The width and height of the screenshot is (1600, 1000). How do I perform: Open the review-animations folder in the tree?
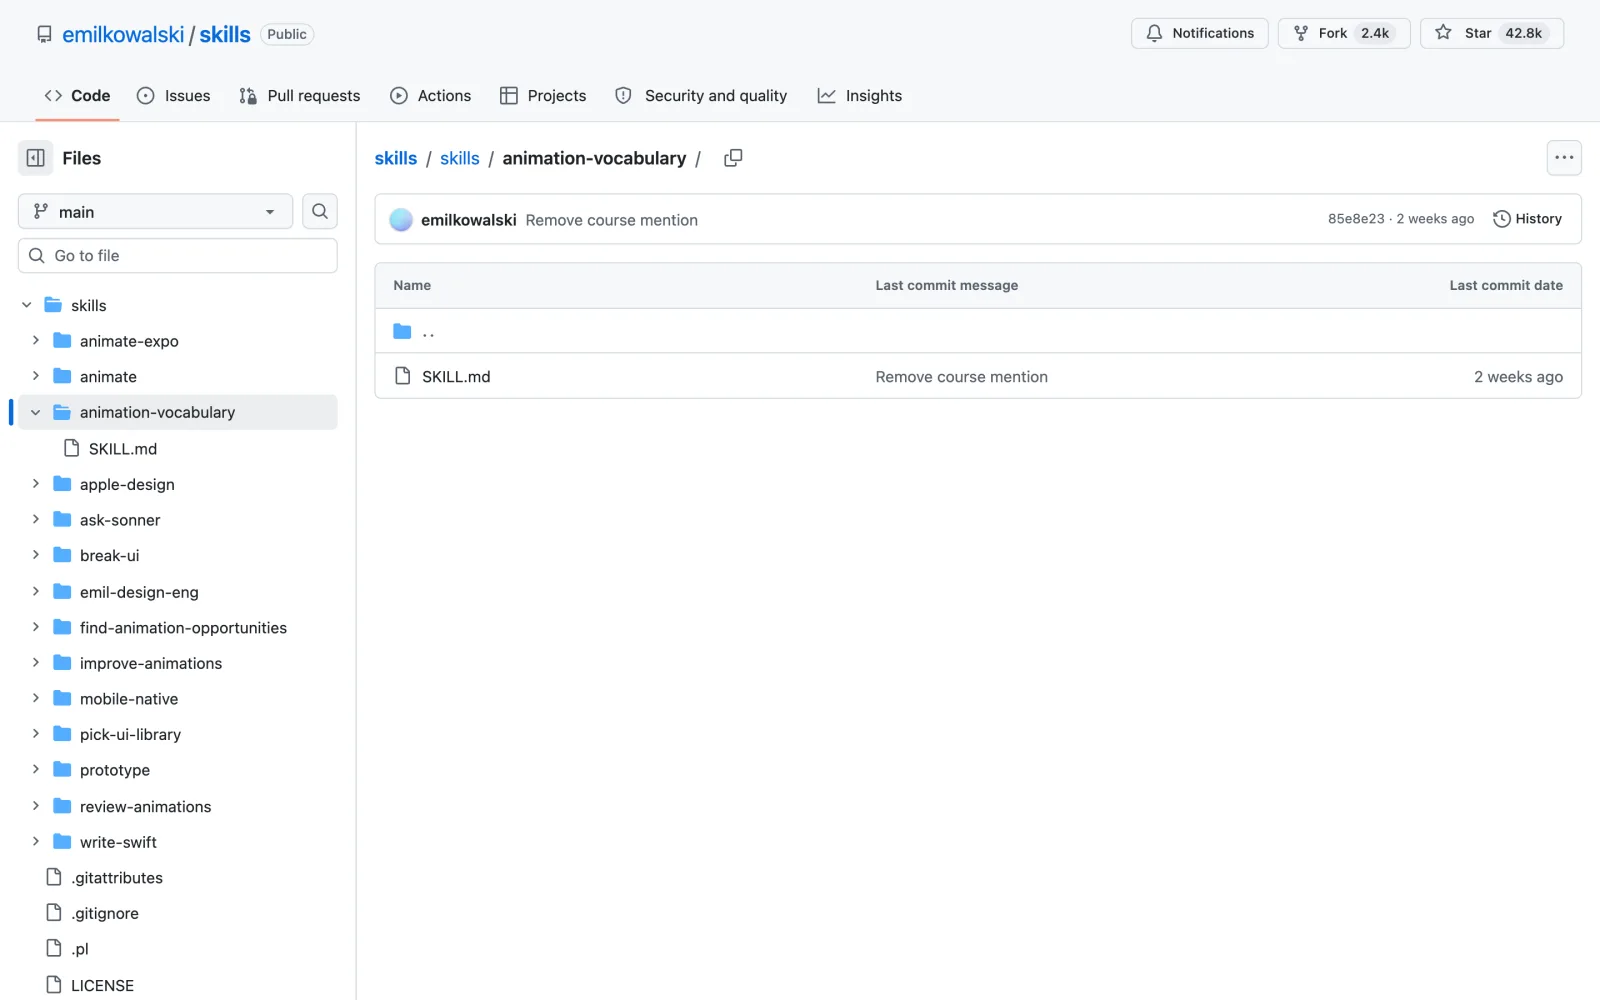coord(146,806)
